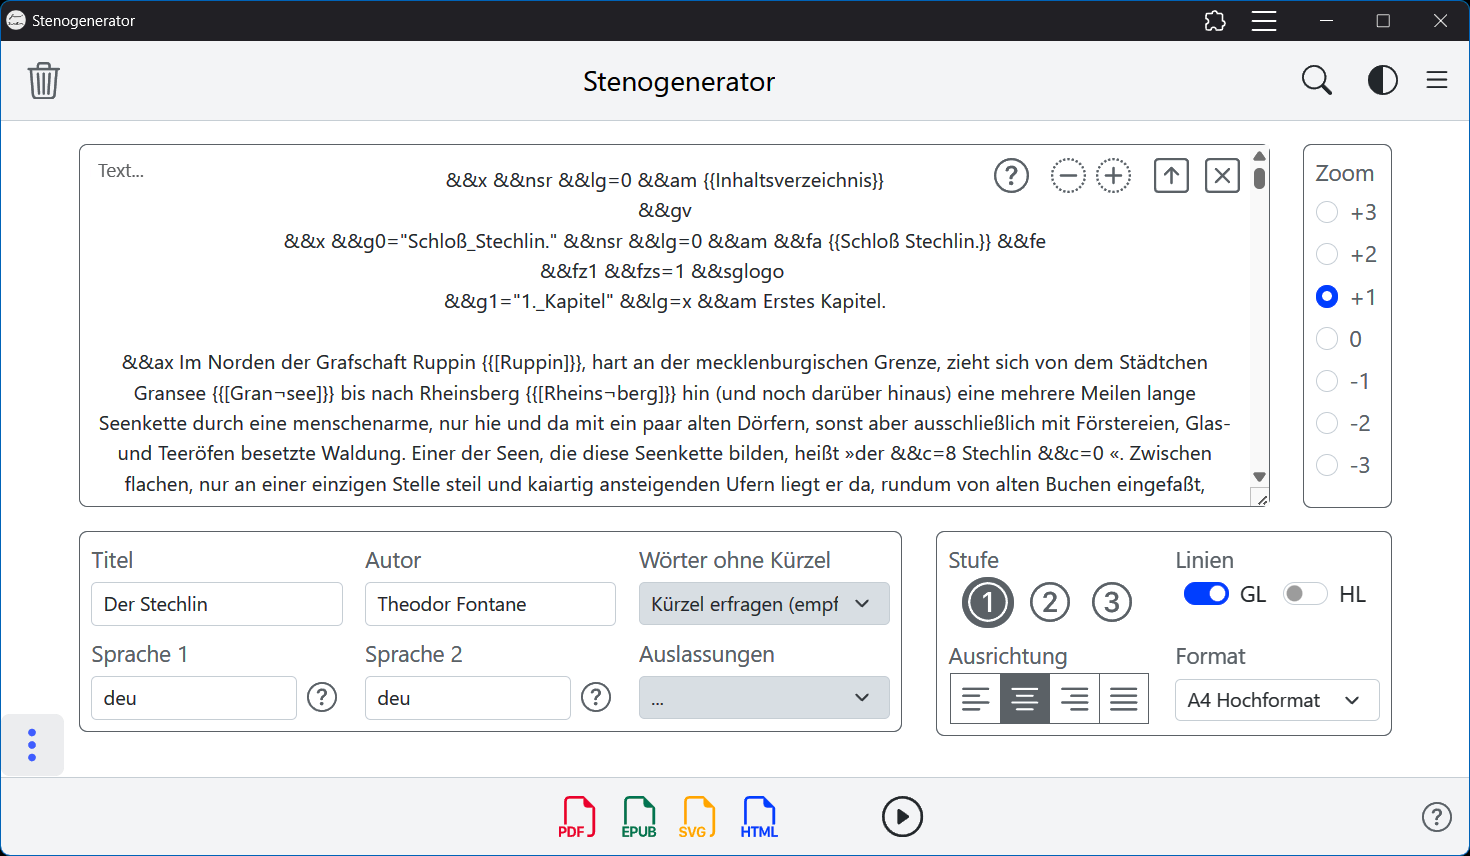The width and height of the screenshot is (1470, 856).
Task: Toggle dark mode via the contrast icon
Action: (x=1383, y=80)
